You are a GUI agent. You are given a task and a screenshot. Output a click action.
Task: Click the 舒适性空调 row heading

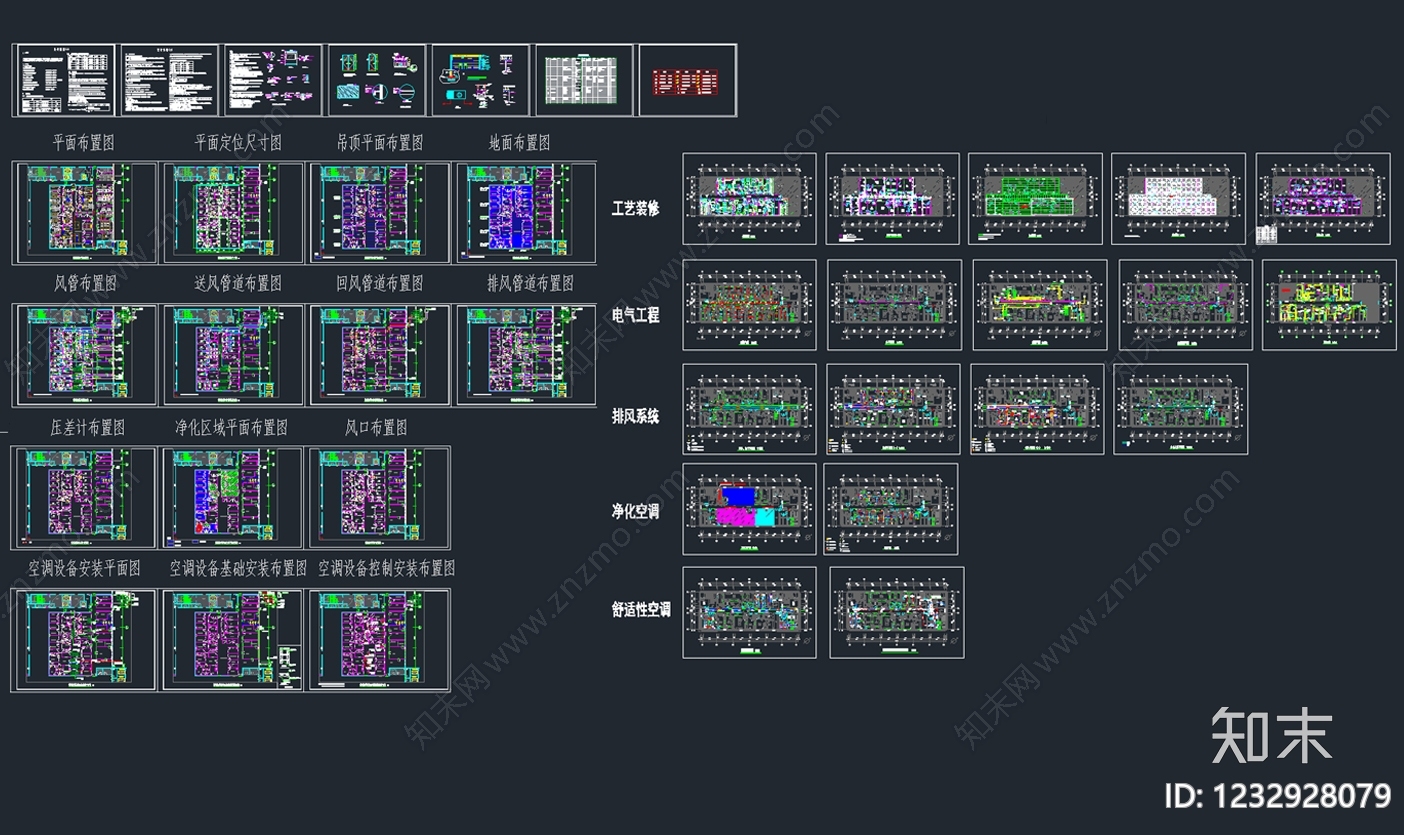coord(641,609)
